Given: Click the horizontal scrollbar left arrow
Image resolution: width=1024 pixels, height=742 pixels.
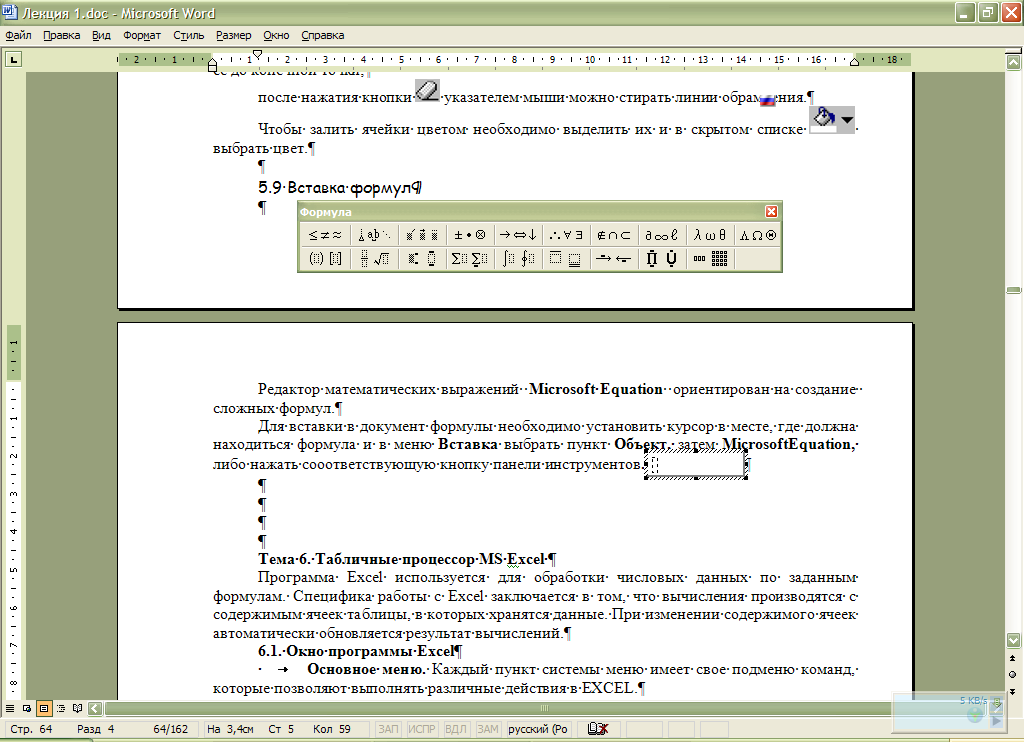Looking at the screenshot, I should tap(95, 708).
